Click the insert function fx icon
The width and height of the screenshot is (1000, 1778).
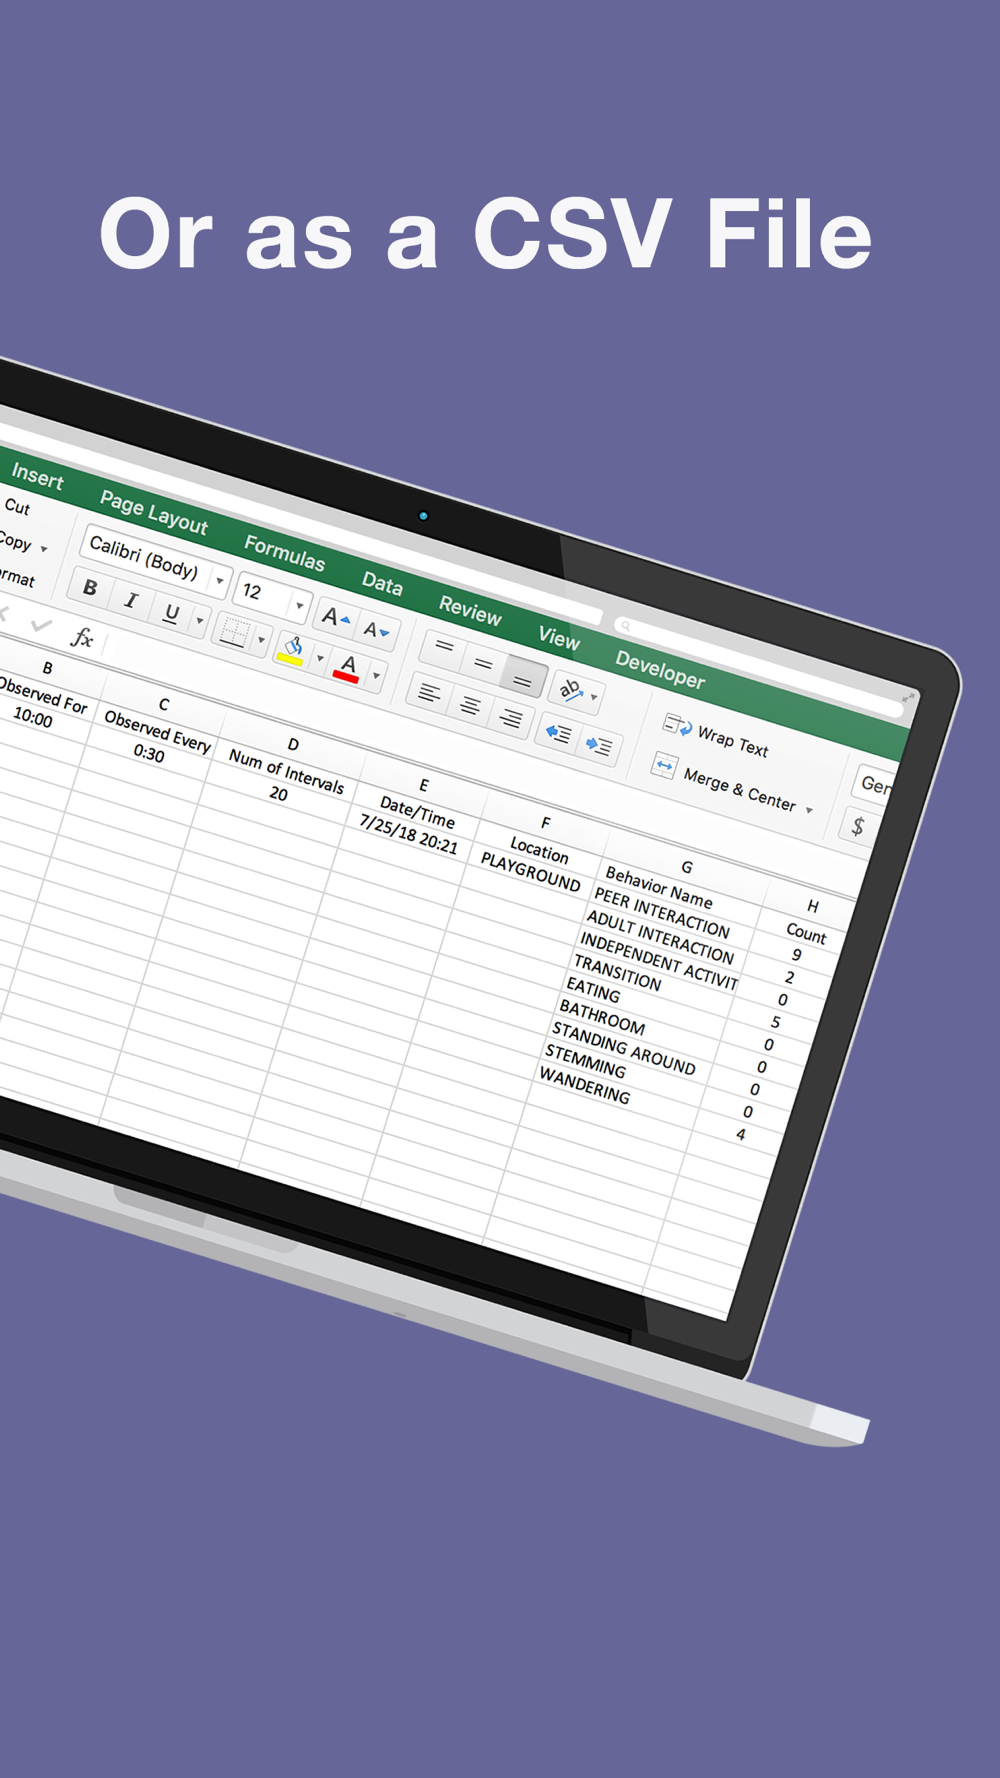click(x=82, y=637)
